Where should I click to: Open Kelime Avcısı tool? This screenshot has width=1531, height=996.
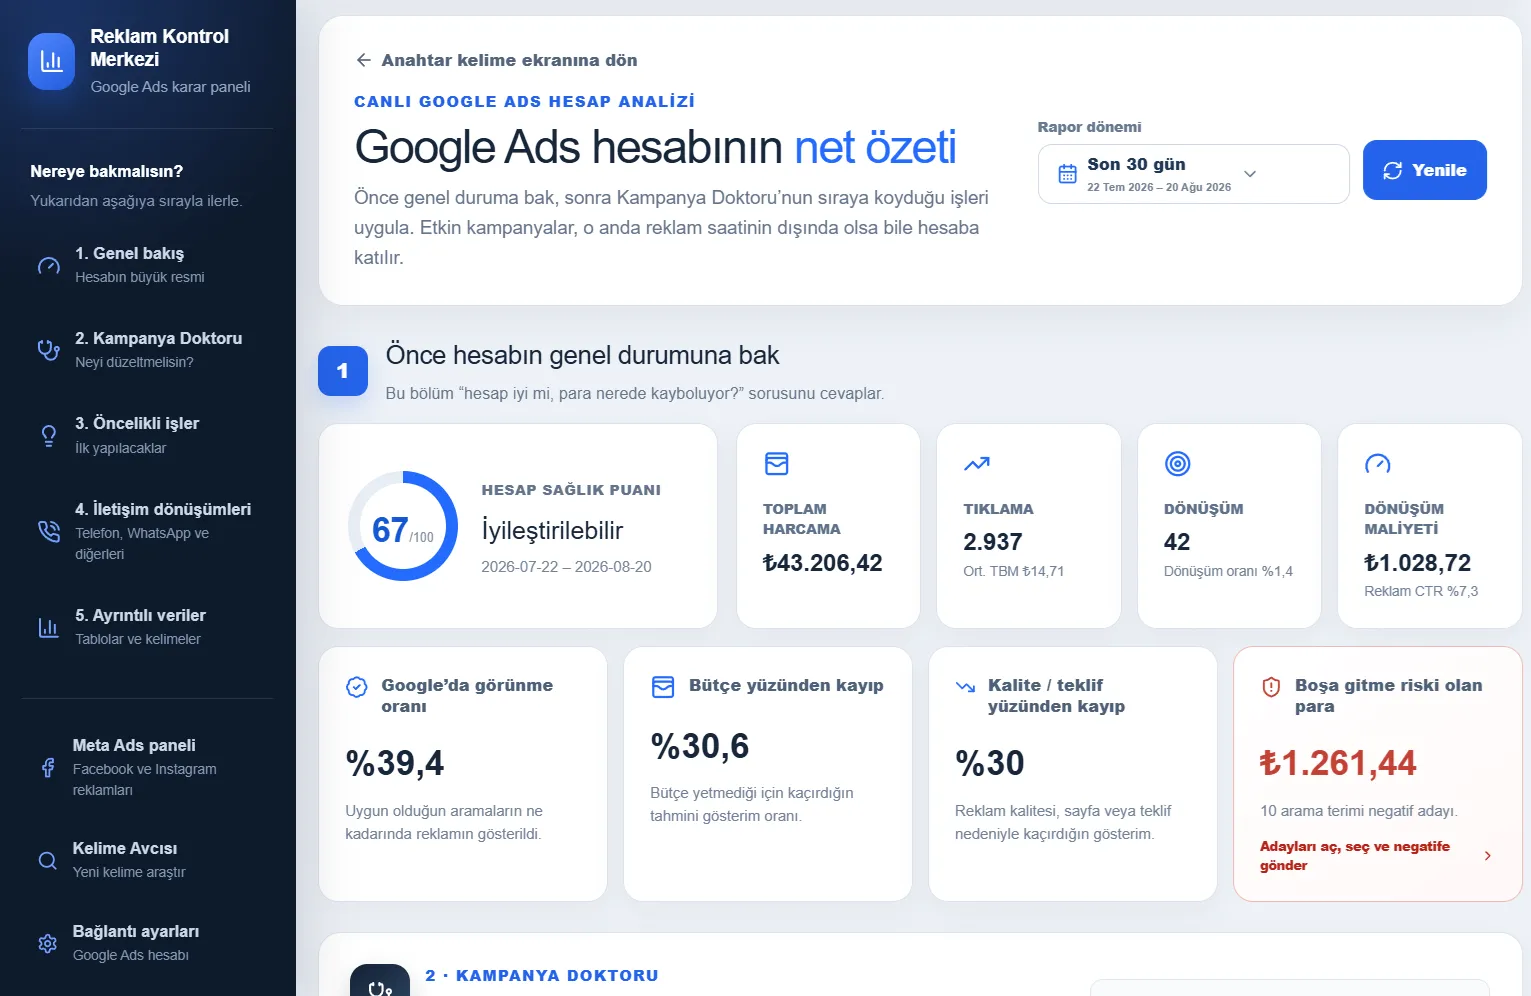(147, 860)
